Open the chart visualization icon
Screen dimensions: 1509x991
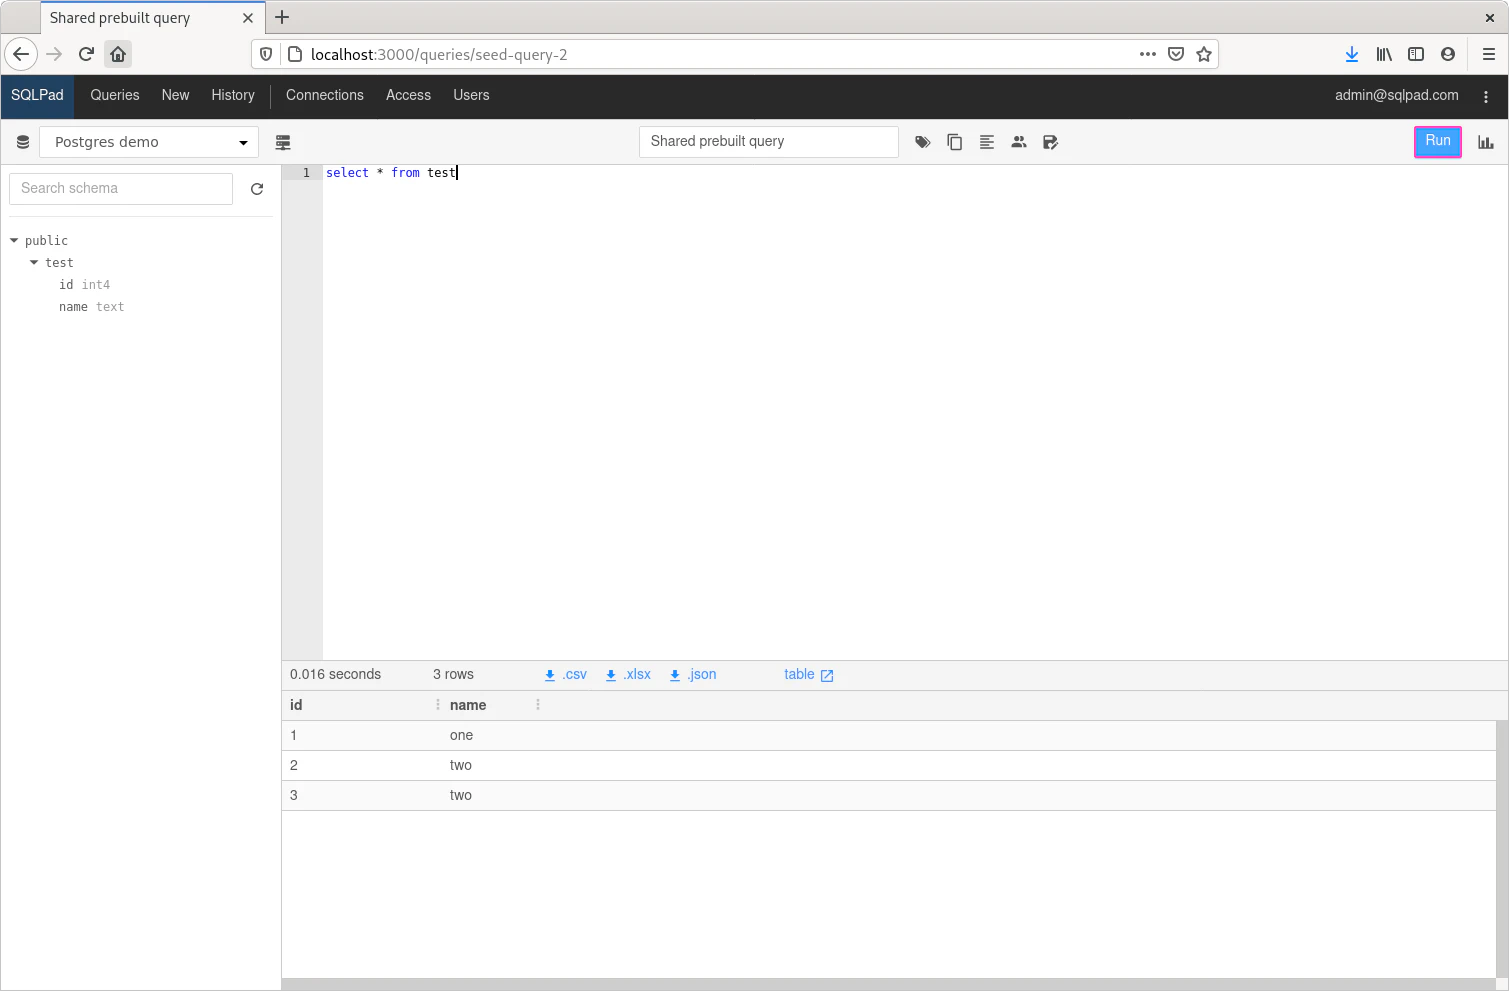click(x=1485, y=142)
